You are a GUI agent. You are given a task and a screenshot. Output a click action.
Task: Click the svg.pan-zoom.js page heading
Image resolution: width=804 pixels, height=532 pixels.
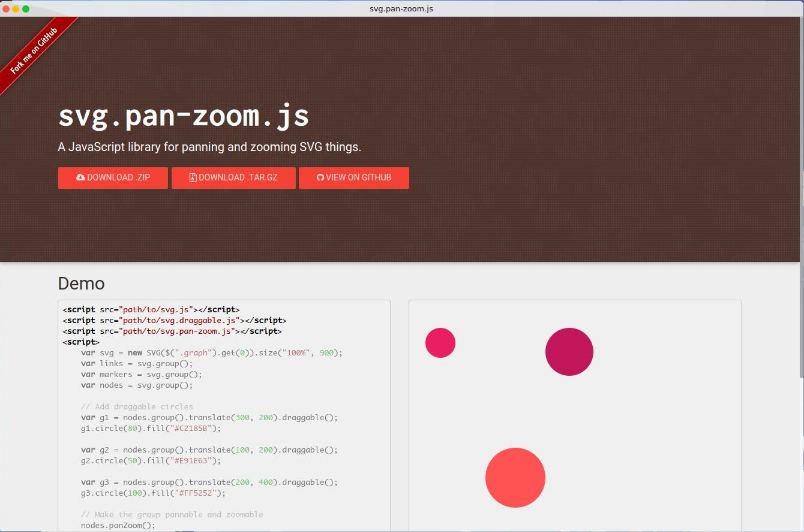click(x=184, y=116)
